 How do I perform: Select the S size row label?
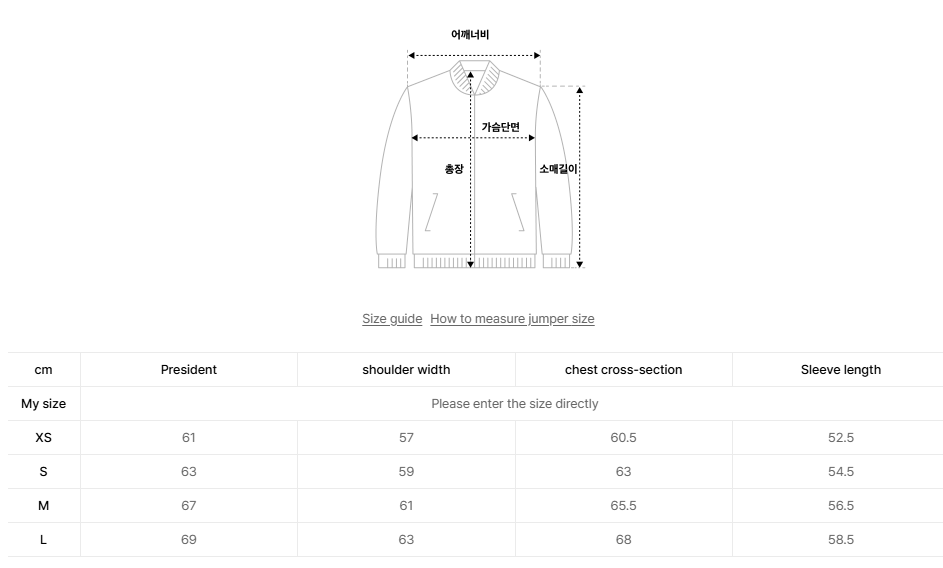tap(43, 472)
